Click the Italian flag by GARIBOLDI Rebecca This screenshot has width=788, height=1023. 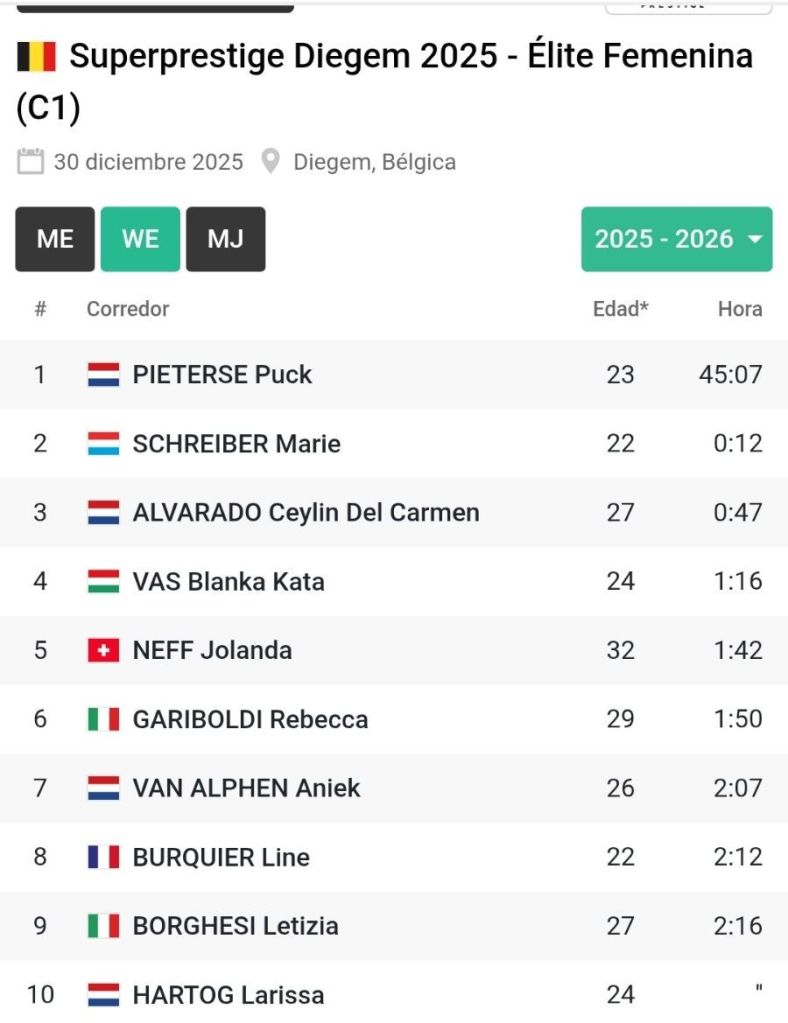[x=103, y=719]
